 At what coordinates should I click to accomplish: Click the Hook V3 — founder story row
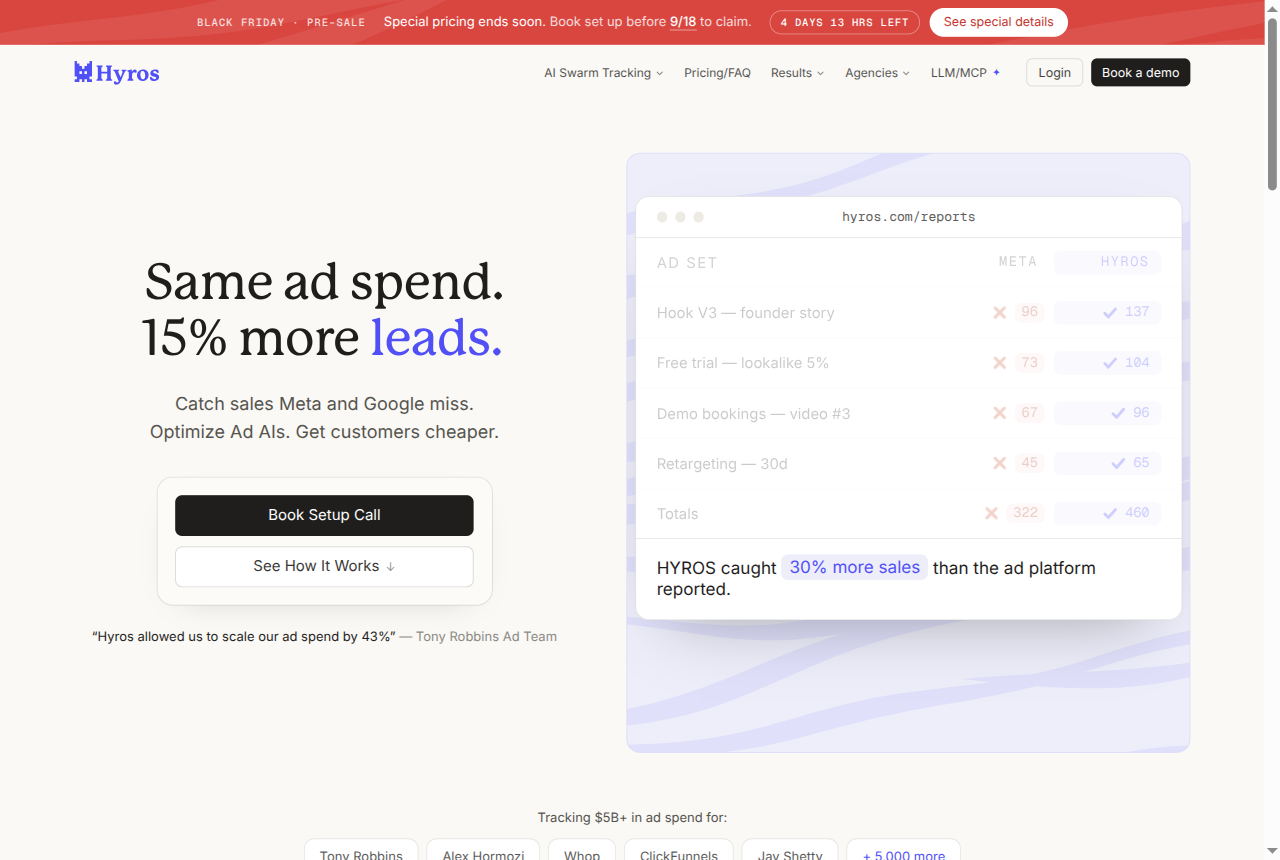908,312
